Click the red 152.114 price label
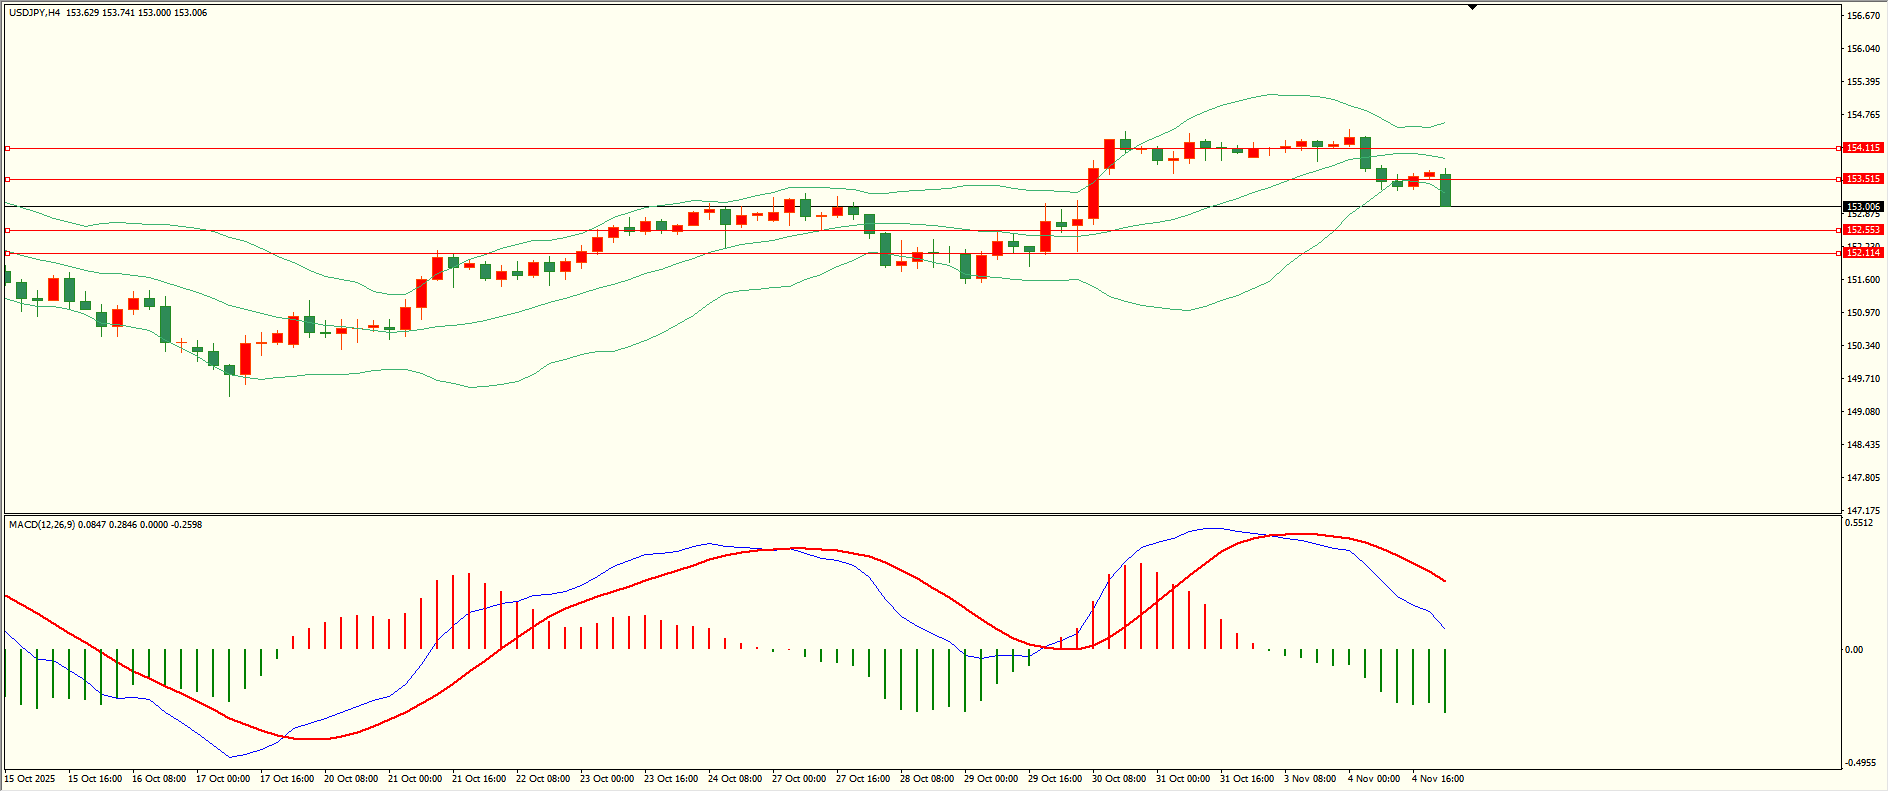Screen dimensions: 1889x792 pyautogui.click(x=1863, y=253)
